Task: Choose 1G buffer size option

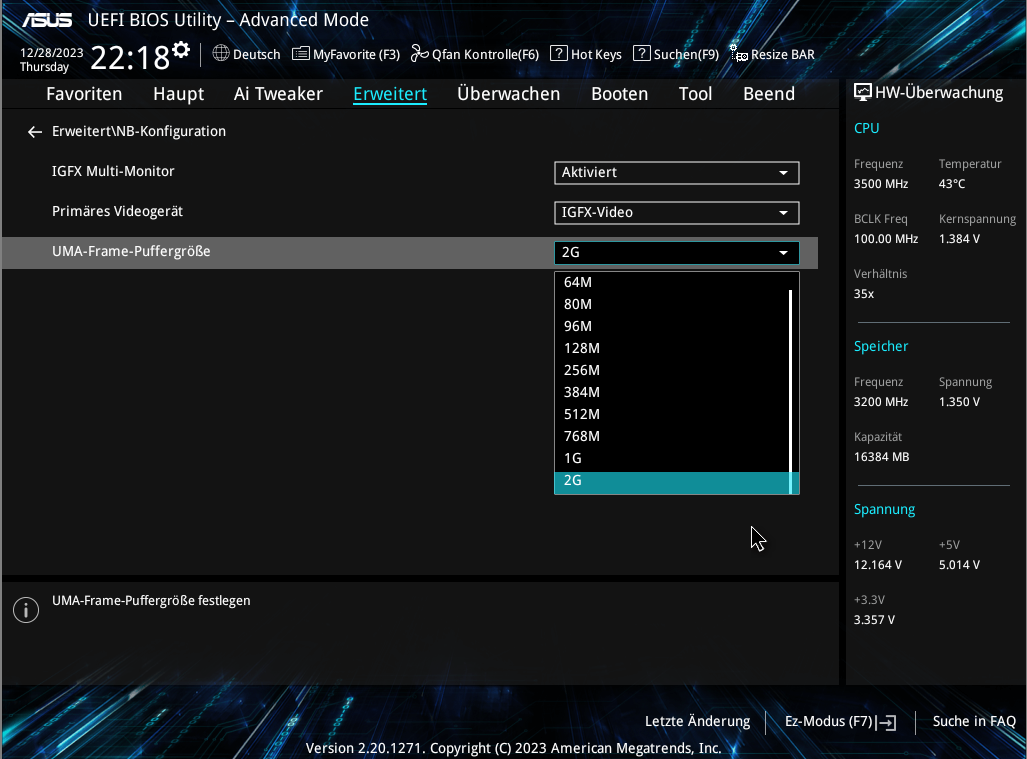Action: pos(672,458)
